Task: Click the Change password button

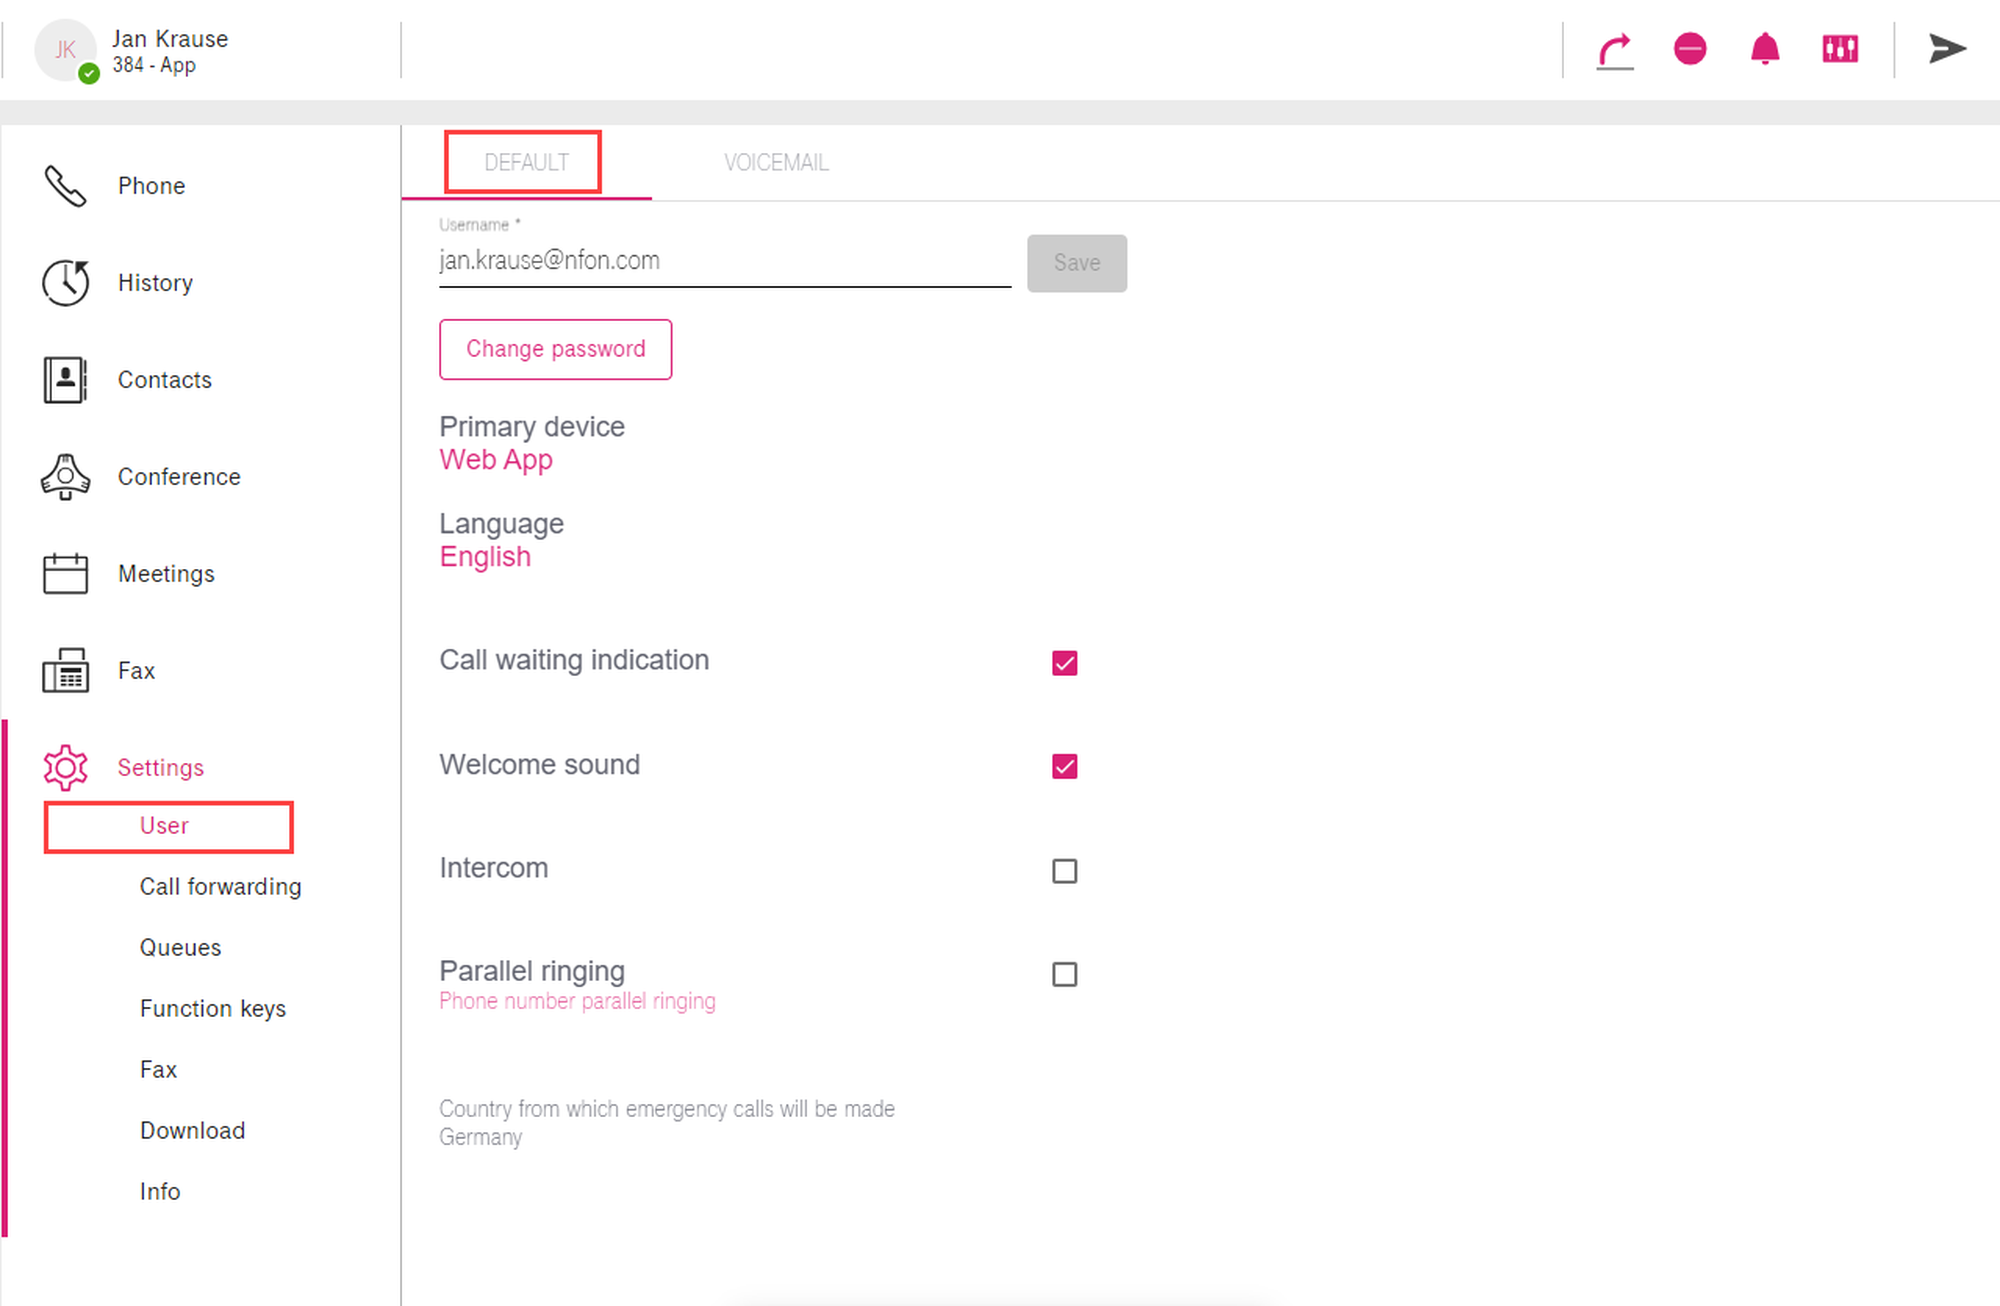Action: click(x=555, y=349)
